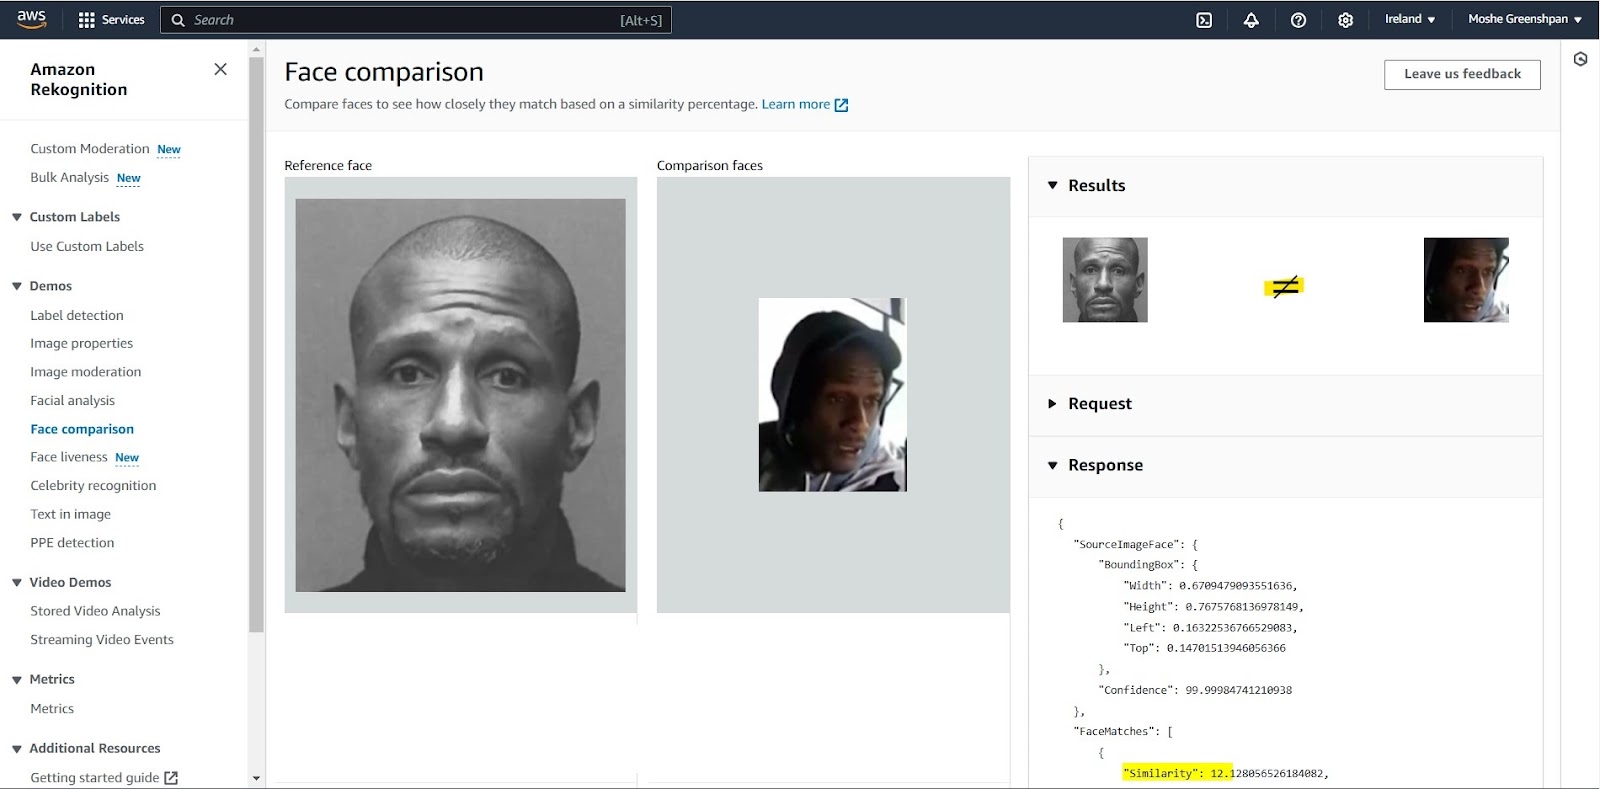The image size is (1600, 789).
Task: Open Celebrity recognition demo
Action: [x=93, y=485]
